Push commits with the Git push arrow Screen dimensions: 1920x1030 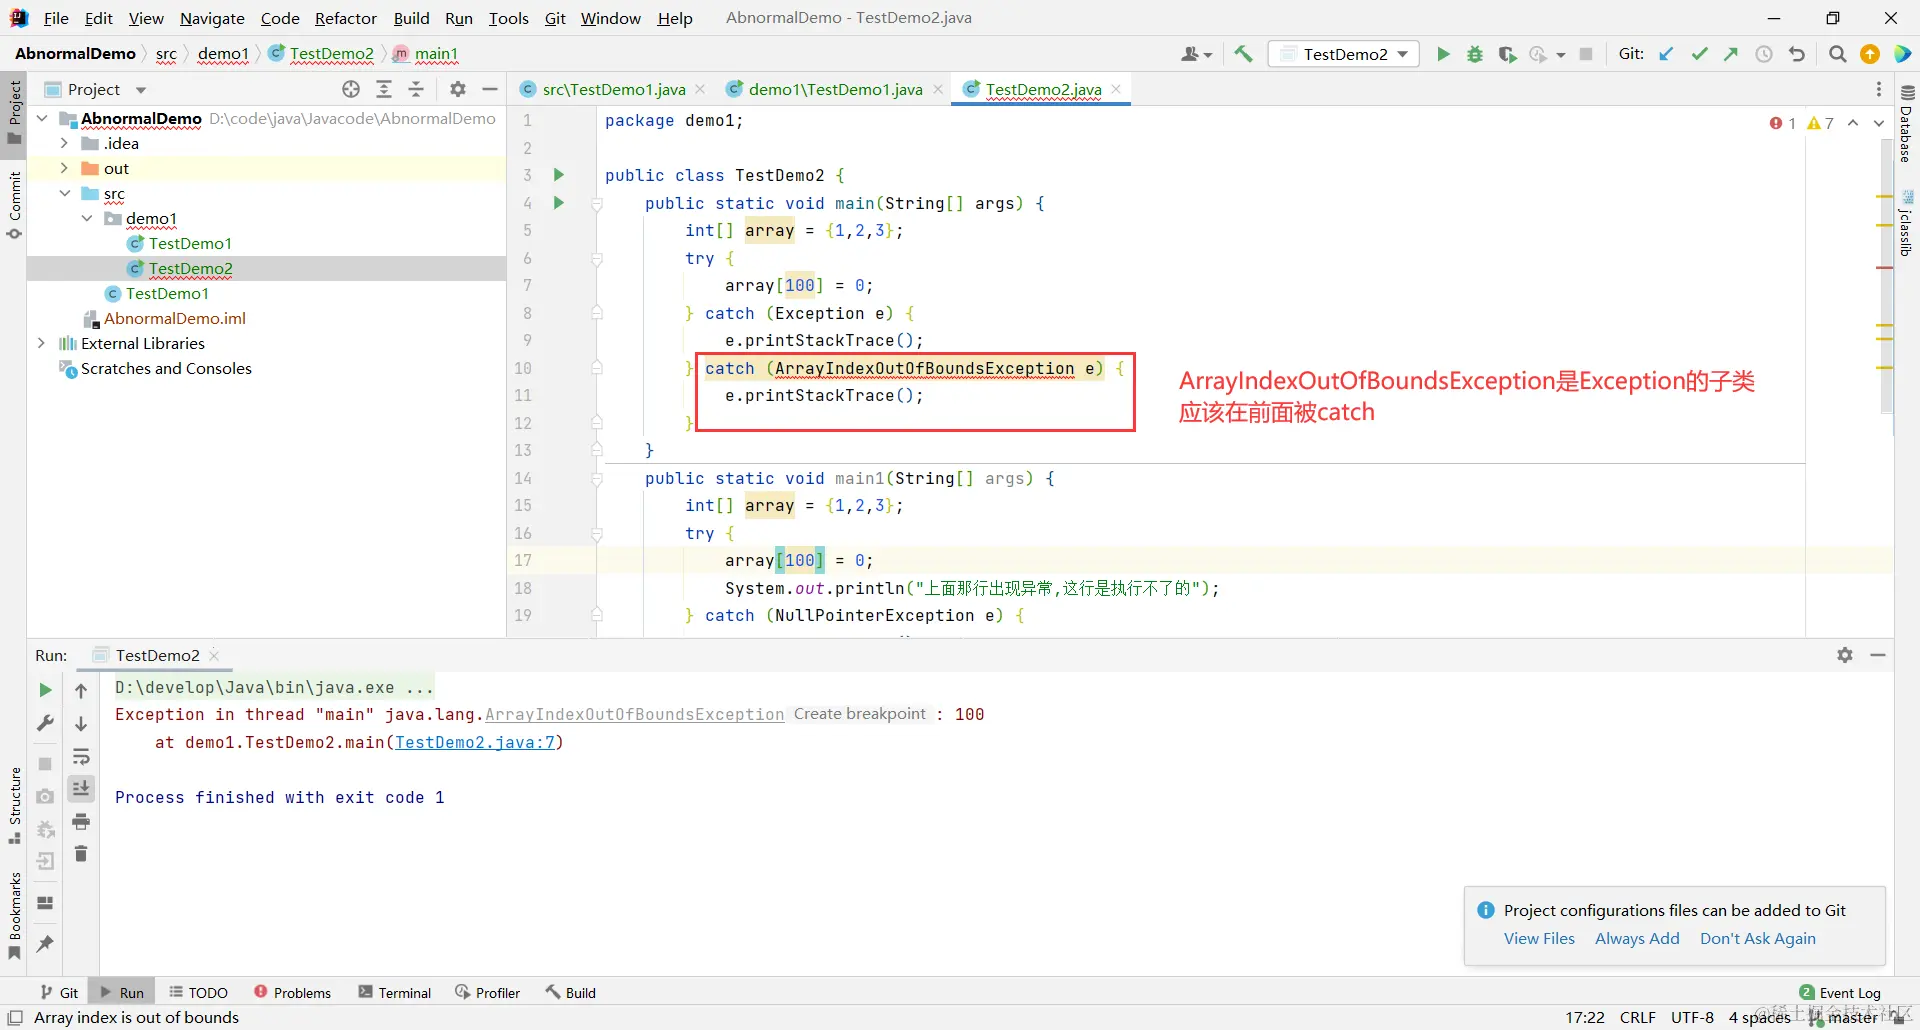point(1731,54)
